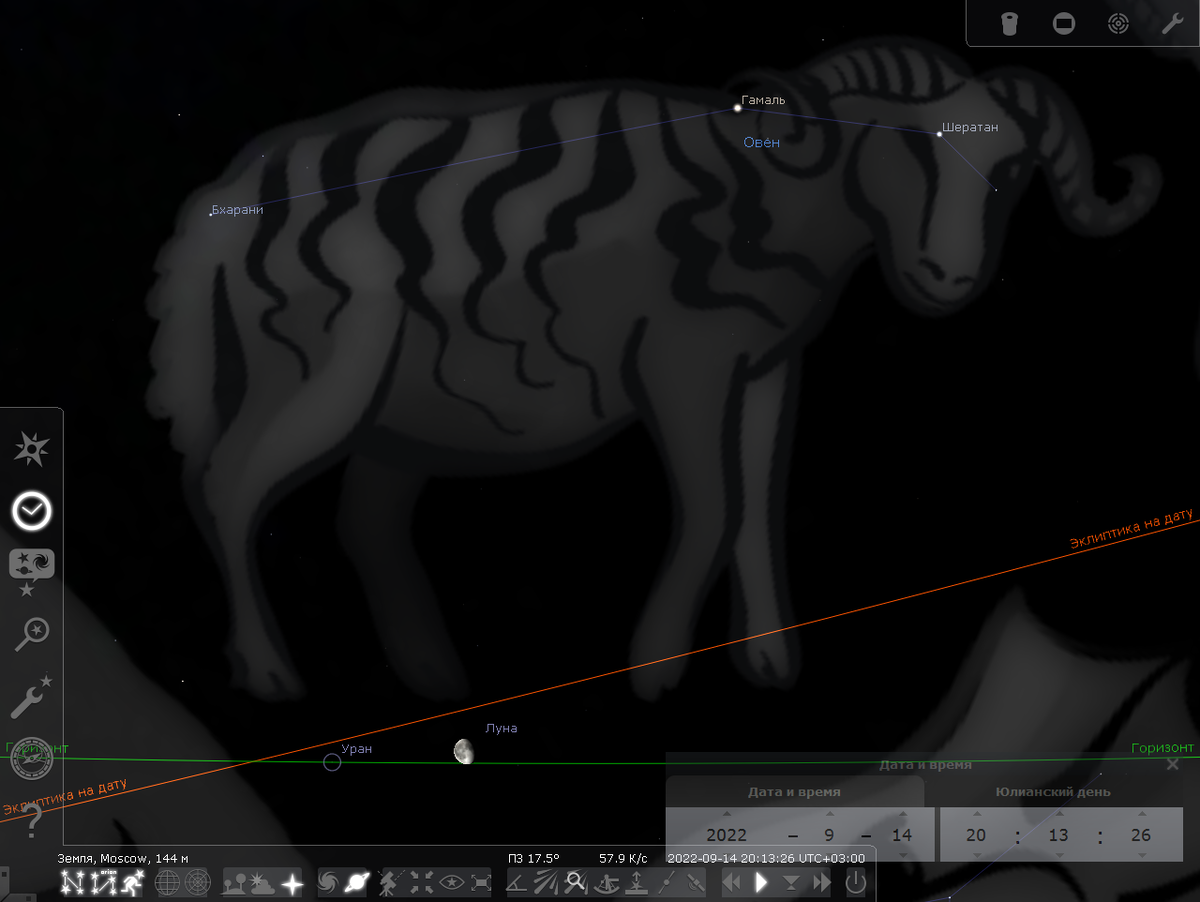This screenshot has width=1200, height=902.
Task: Increase the day with up arrow
Action: pyautogui.click(x=903, y=814)
